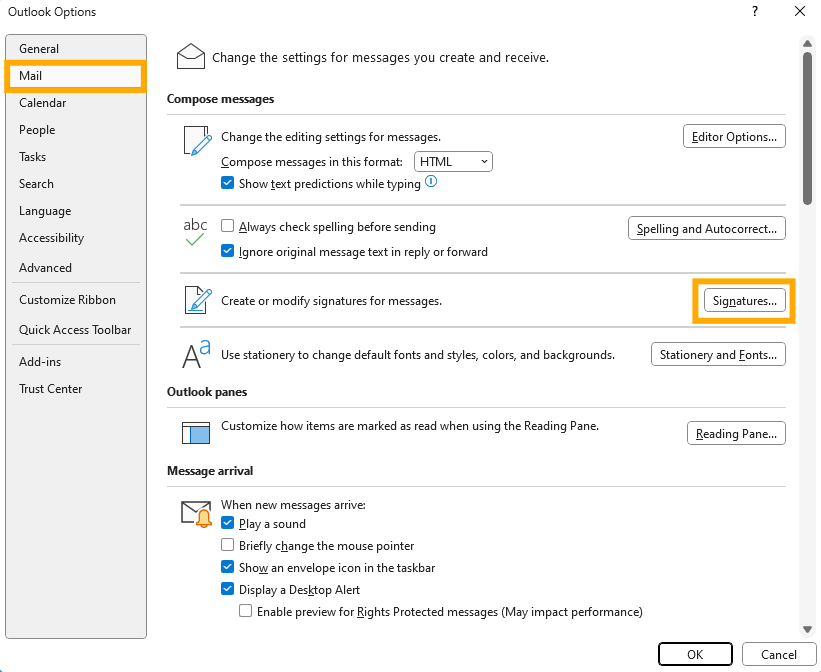
Task: Open Quick Access Toolbar settings
Action: point(75,329)
